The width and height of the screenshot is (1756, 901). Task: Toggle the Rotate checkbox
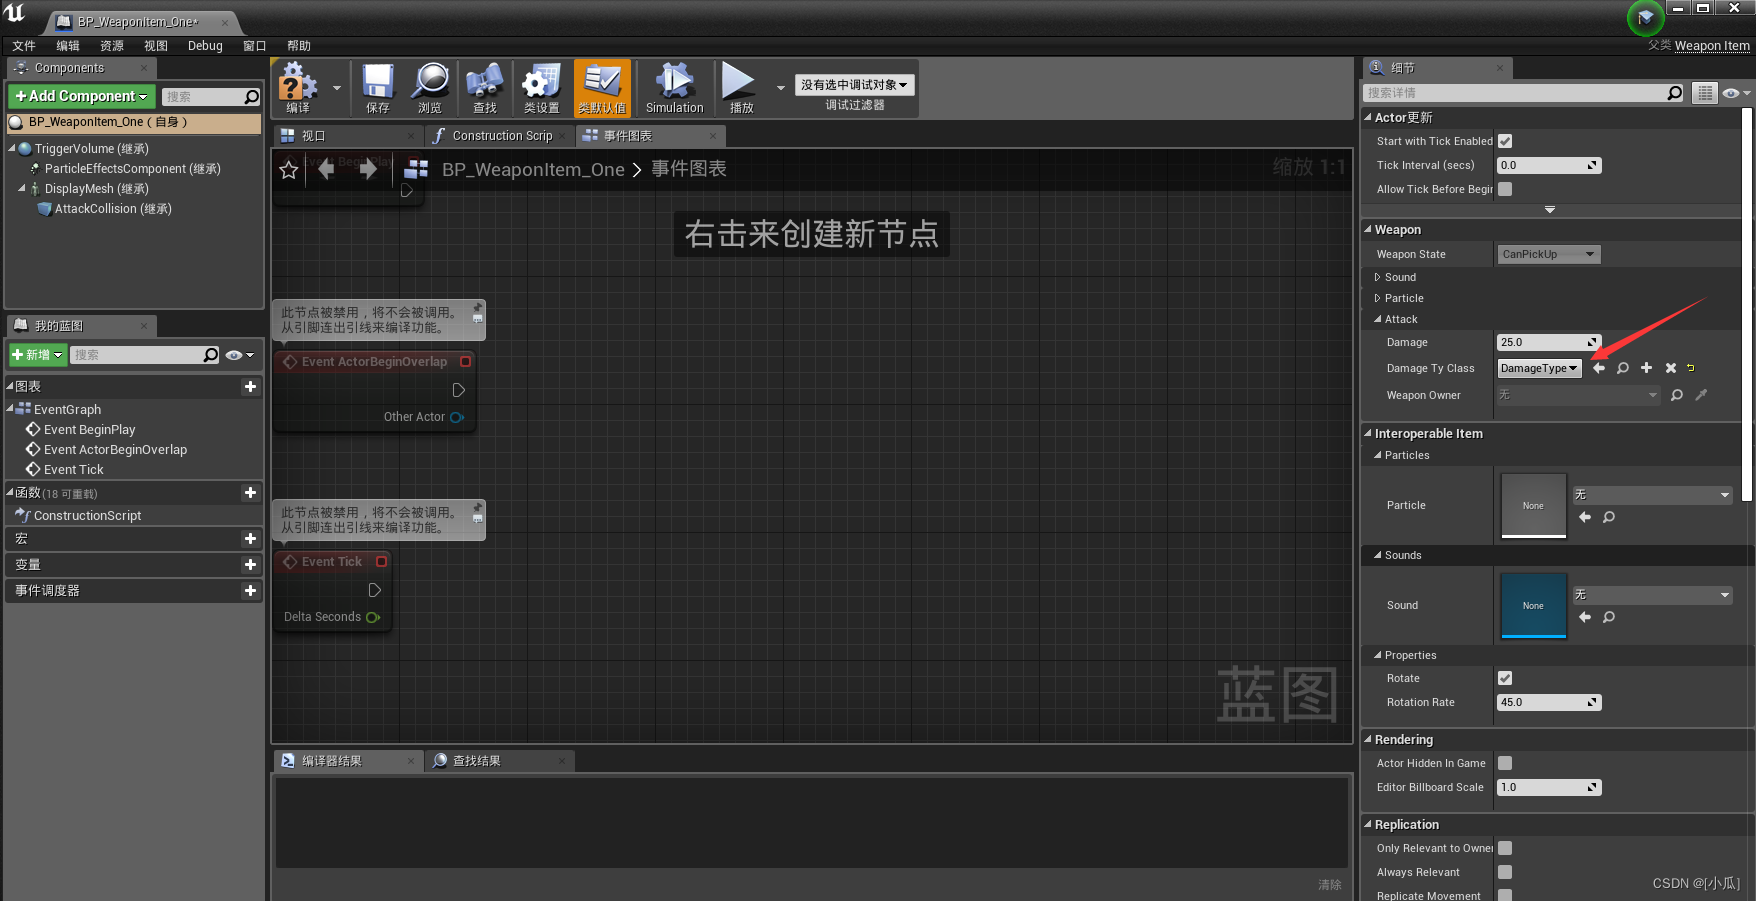pyautogui.click(x=1505, y=678)
